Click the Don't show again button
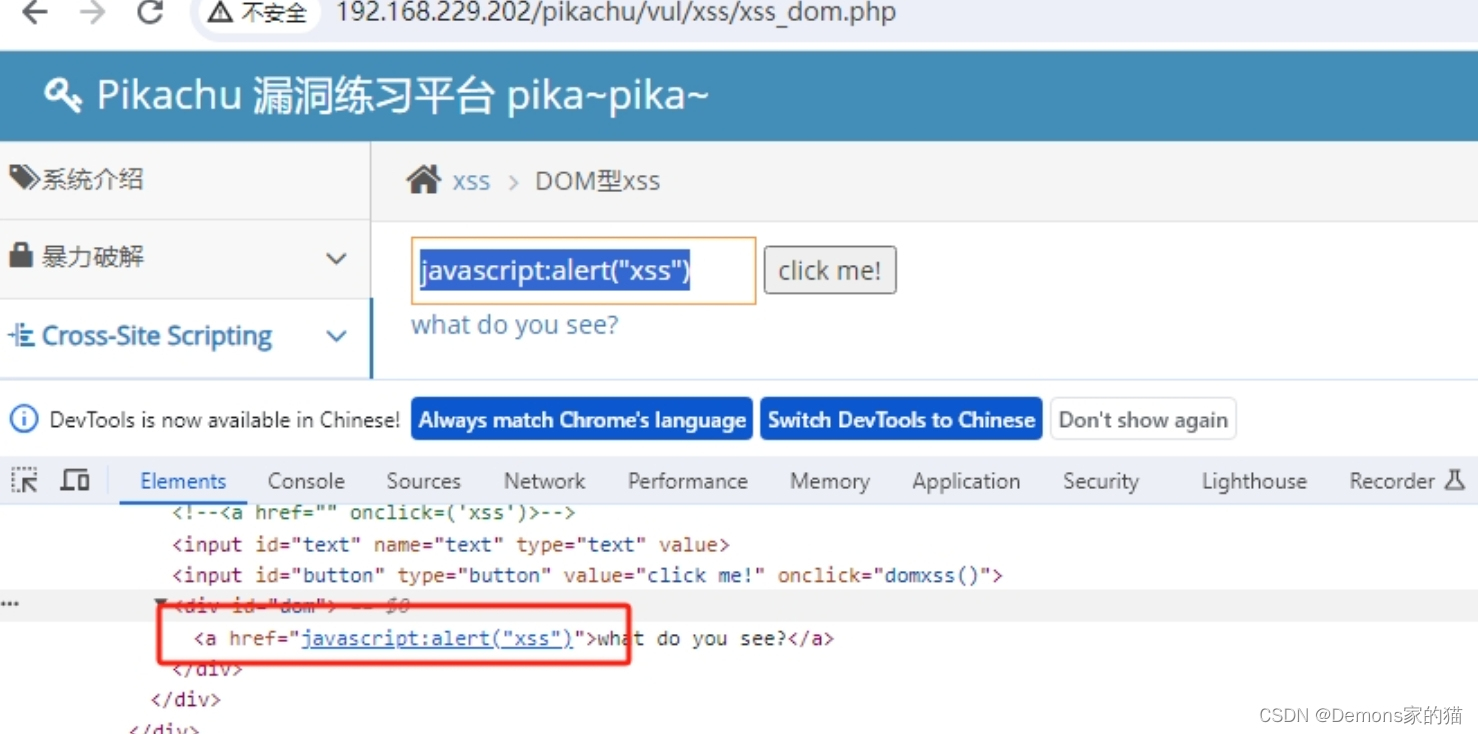 coord(1143,419)
